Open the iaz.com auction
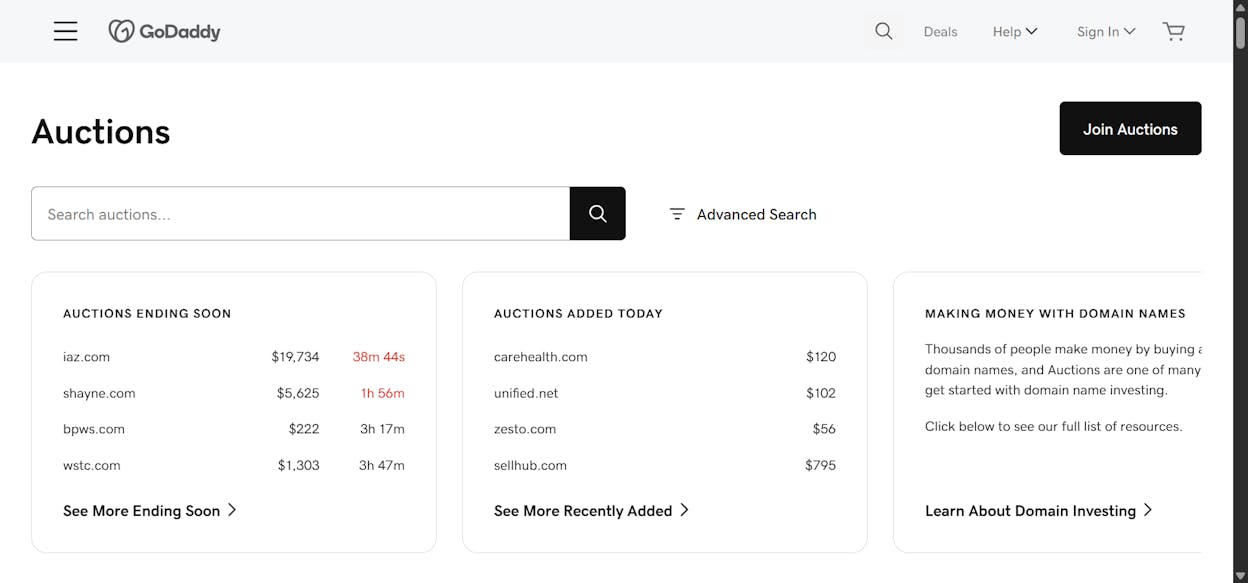 pyautogui.click(x=86, y=357)
